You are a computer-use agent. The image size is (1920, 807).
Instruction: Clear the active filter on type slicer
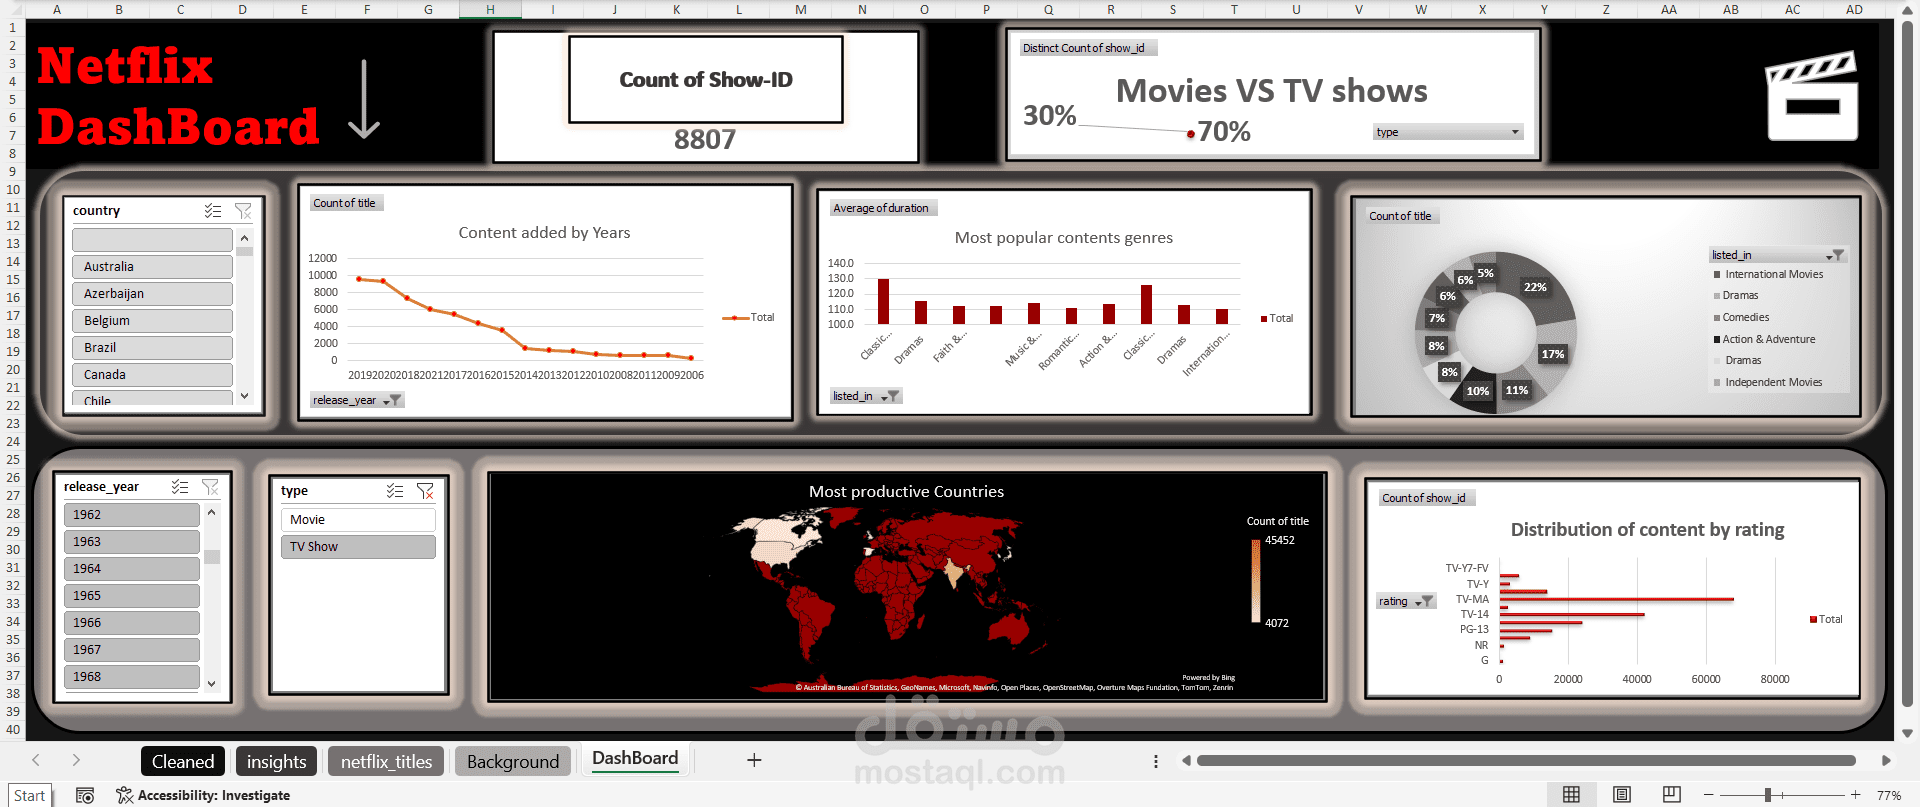click(425, 491)
